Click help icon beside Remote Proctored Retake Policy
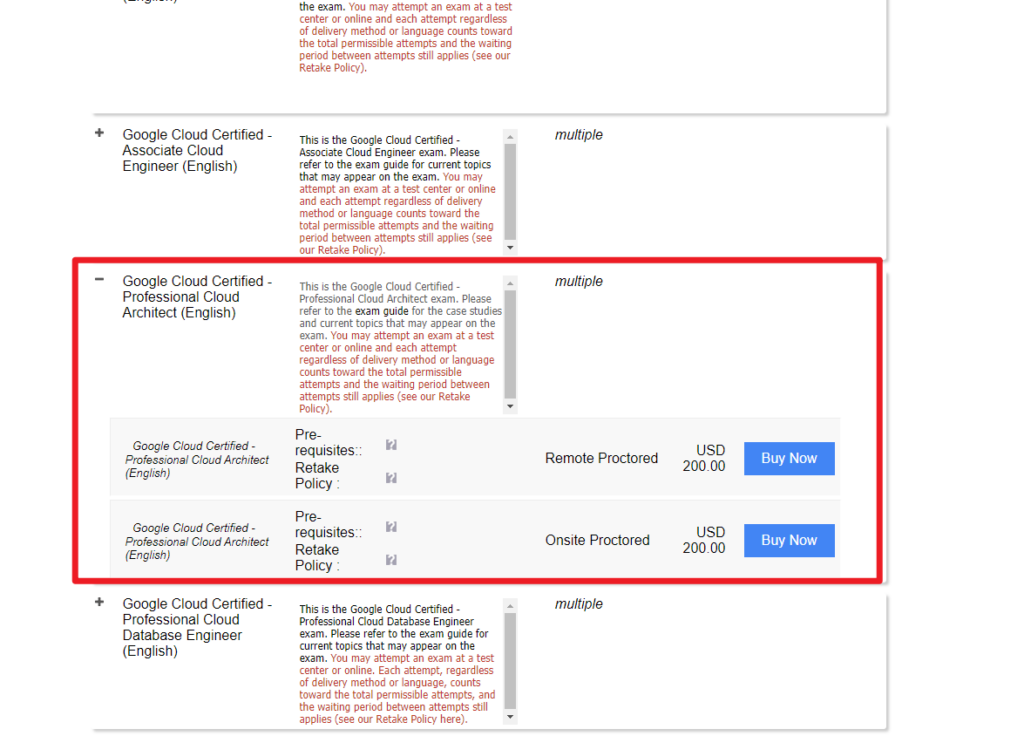The width and height of the screenshot is (1024, 736). click(x=391, y=478)
